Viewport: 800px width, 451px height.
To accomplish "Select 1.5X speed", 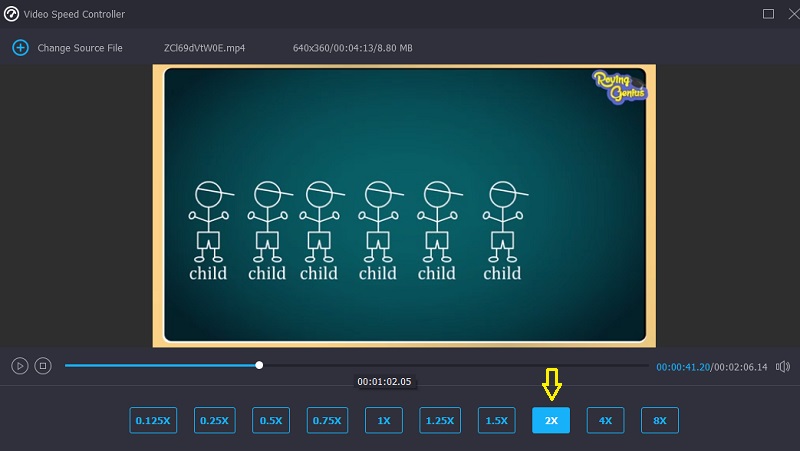I will point(497,421).
